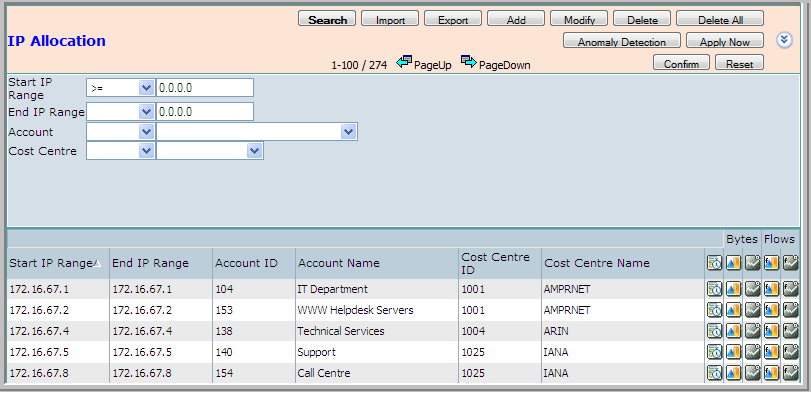811x393 pixels.
Task: Click the Modify button
Action: 579,19
